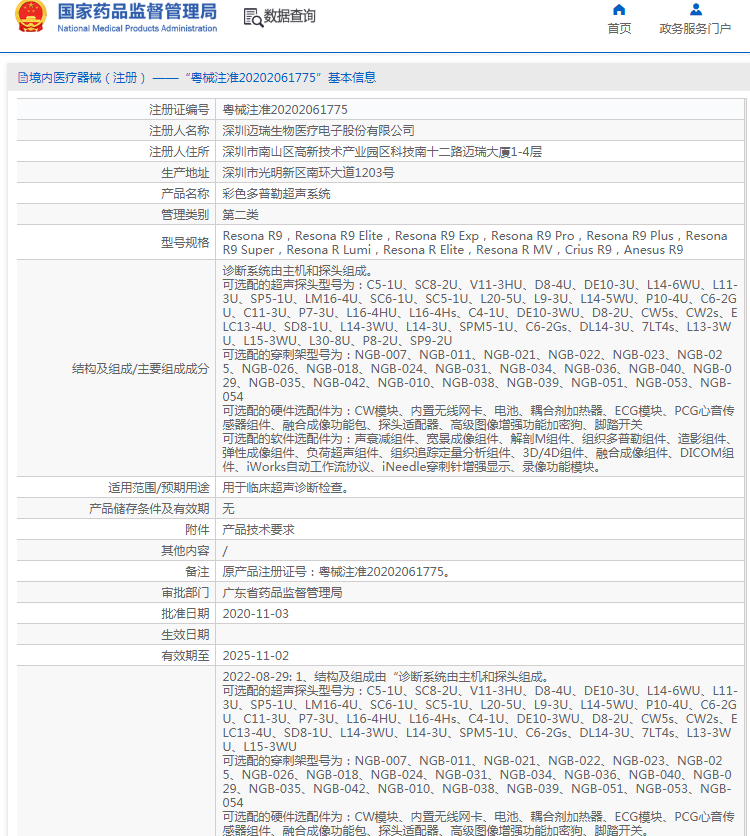
Task: Open the 数据查询 search icon
Action: point(253,18)
